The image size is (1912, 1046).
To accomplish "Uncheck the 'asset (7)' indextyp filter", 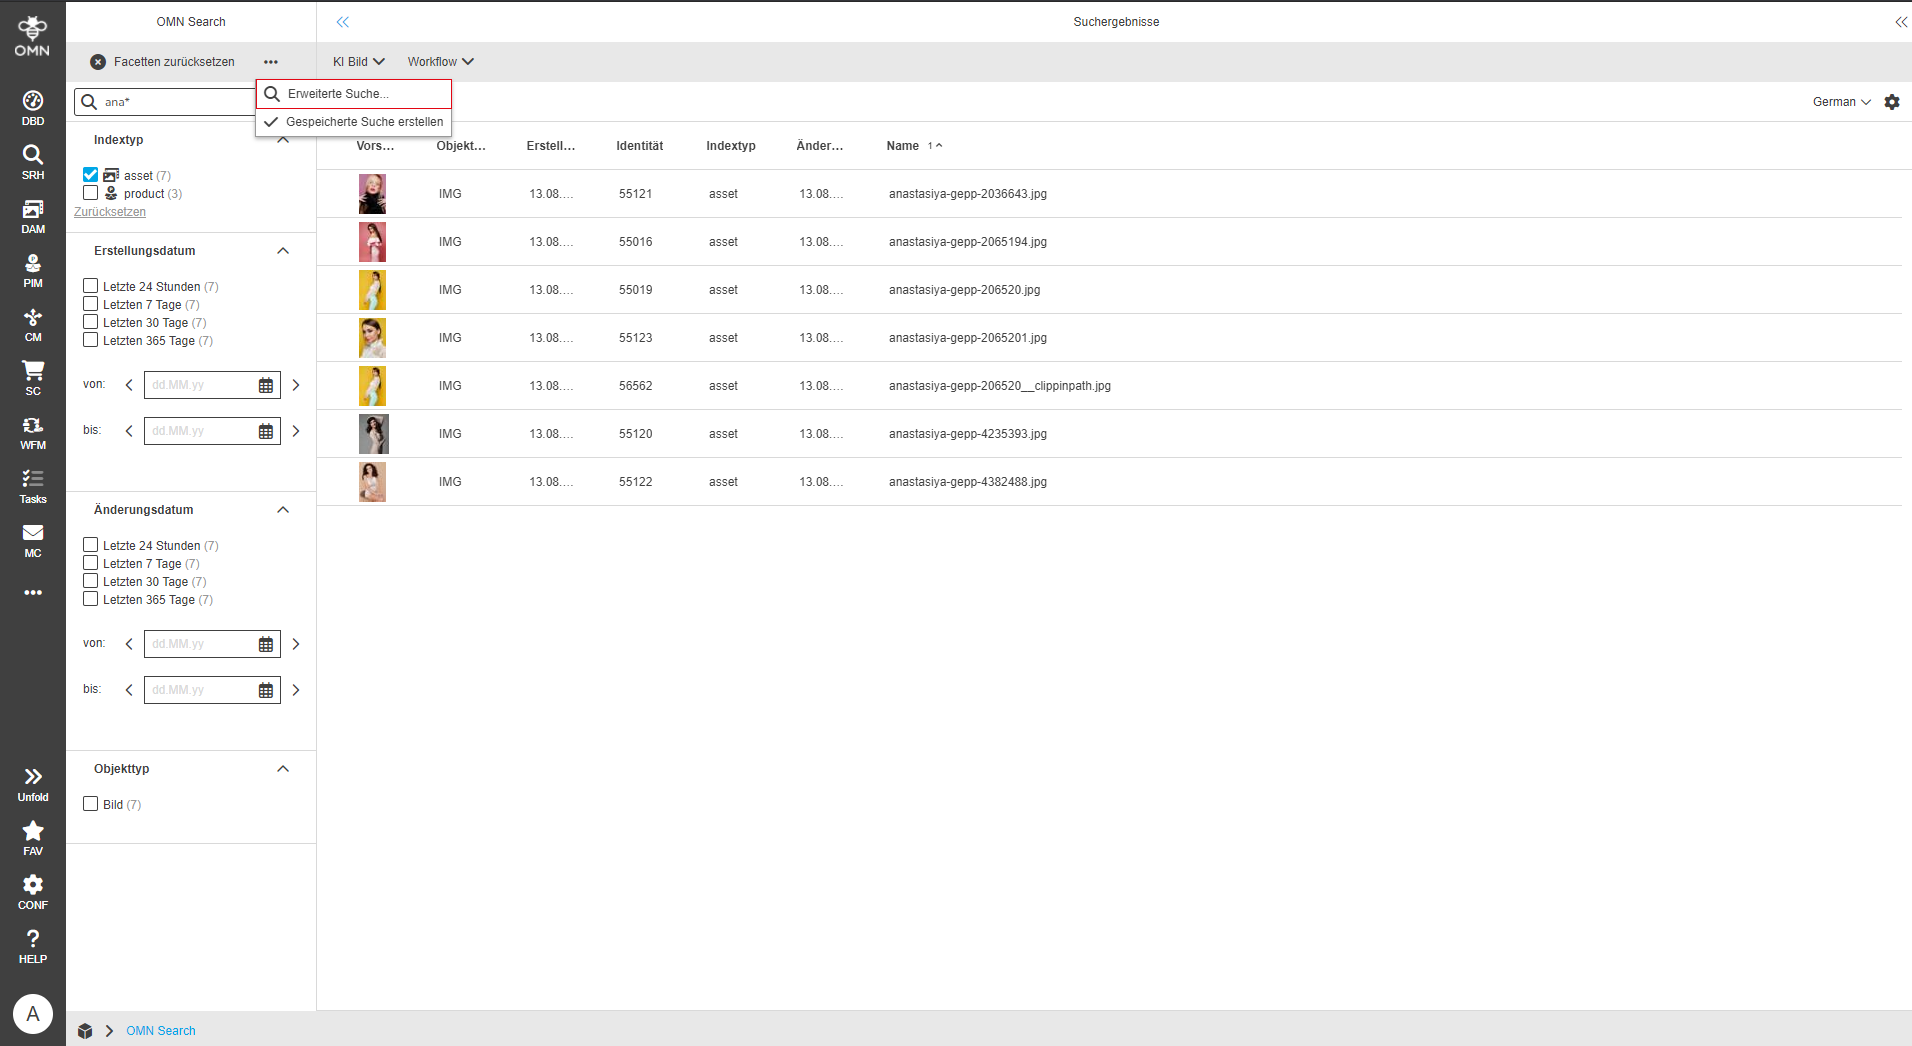I will click(x=89, y=174).
